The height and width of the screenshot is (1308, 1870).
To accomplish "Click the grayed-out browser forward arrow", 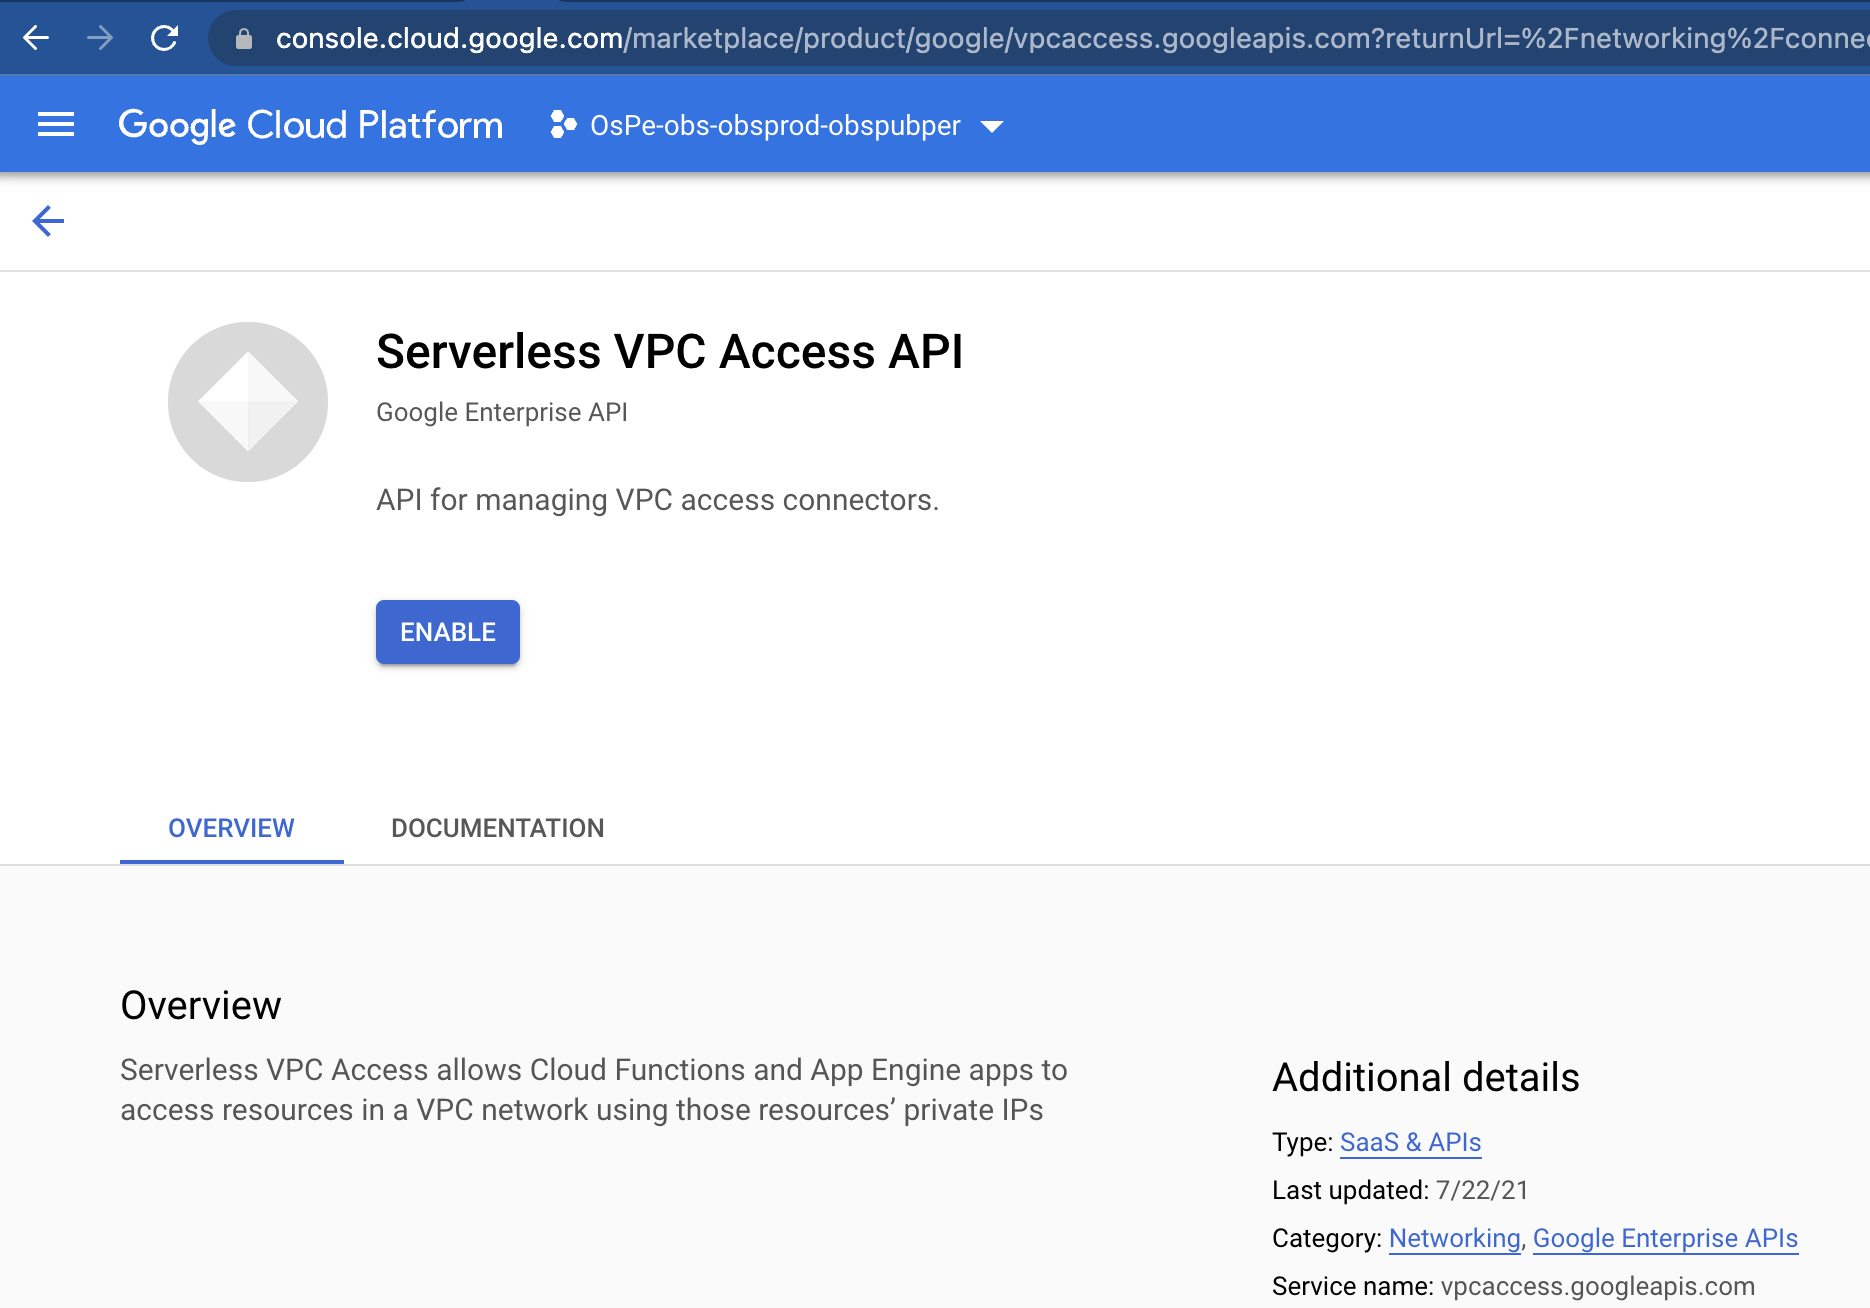I will [x=99, y=38].
